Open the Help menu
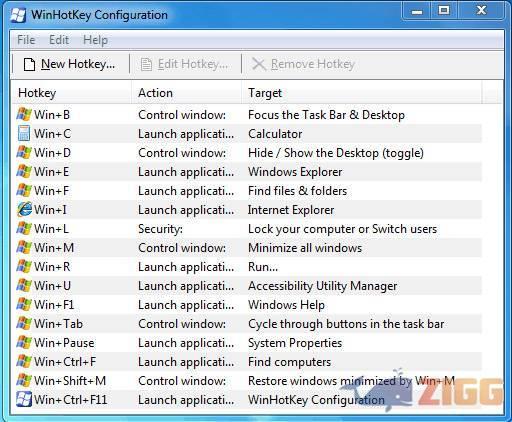Screen dimensions: 512x422 (x=95, y=40)
